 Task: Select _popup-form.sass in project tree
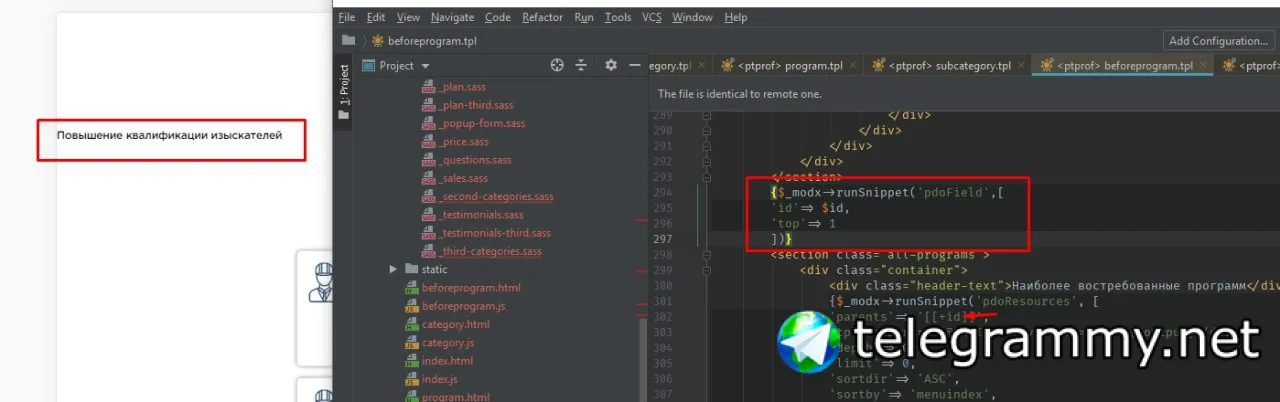coord(481,124)
